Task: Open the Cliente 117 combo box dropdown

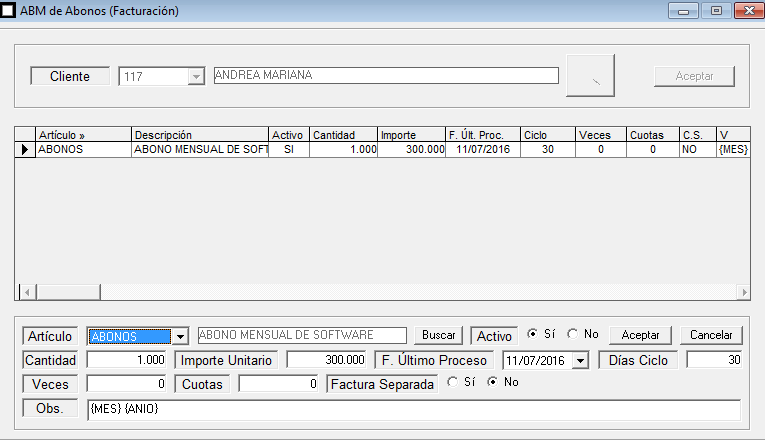Action: (196, 77)
